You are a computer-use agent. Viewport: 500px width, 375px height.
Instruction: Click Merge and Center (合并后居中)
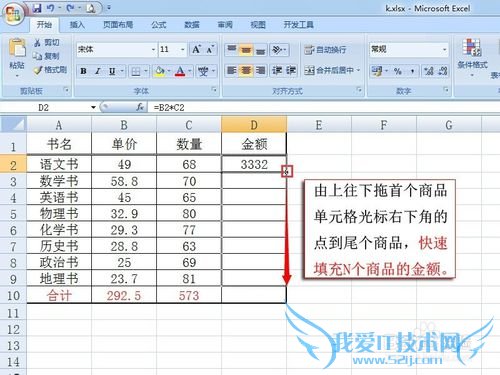329,70
